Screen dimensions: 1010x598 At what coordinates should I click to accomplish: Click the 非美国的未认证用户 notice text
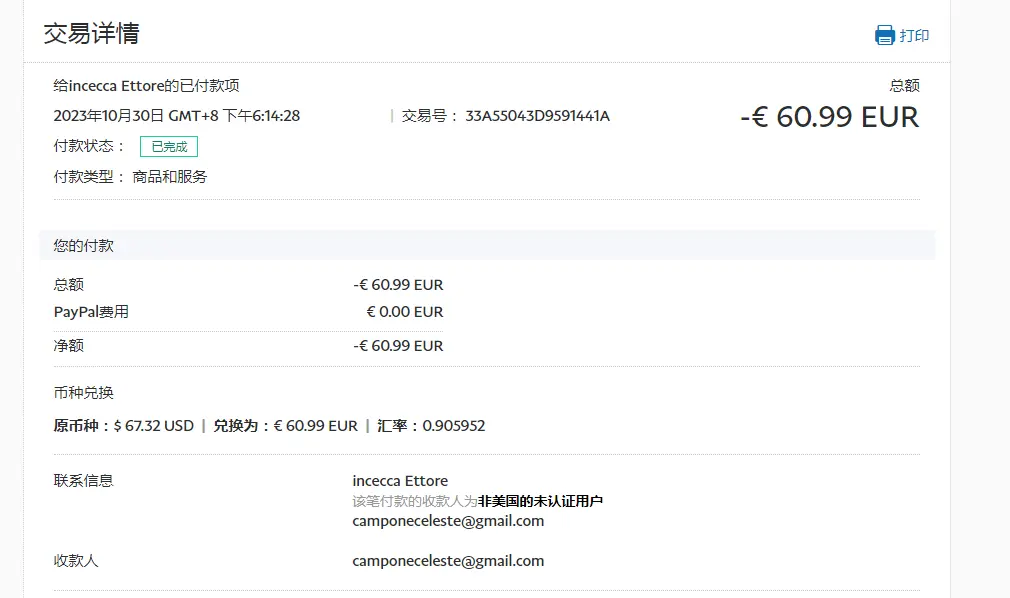[x=540, y=501]
